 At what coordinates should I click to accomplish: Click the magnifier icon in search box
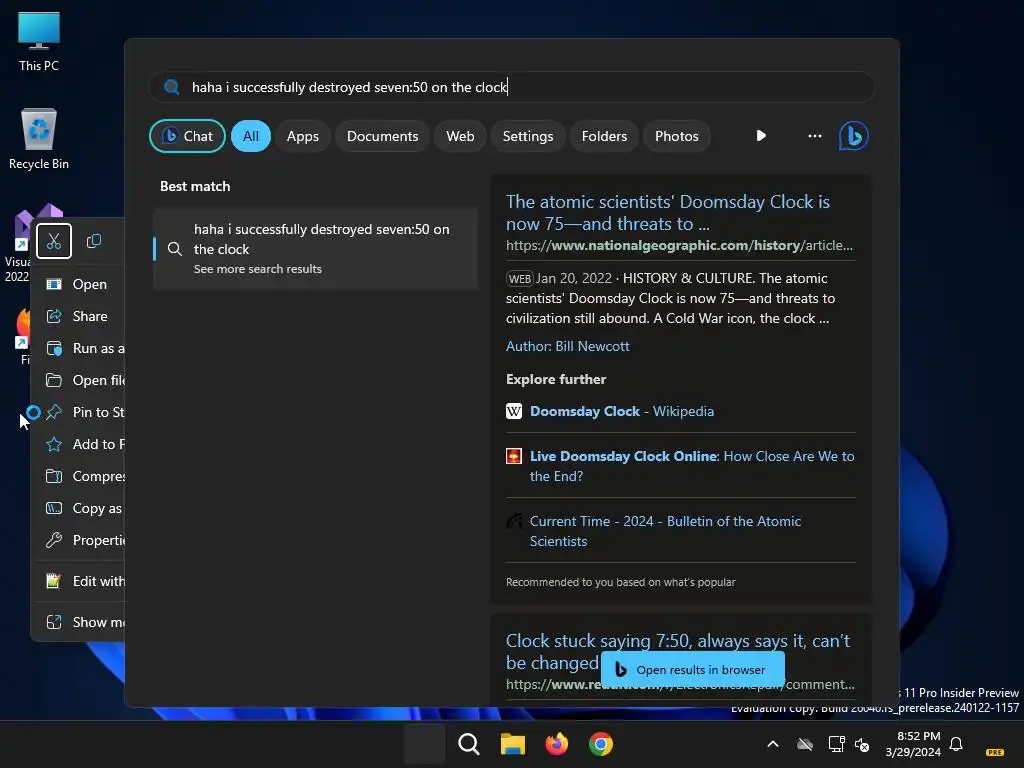click(172, 87)
